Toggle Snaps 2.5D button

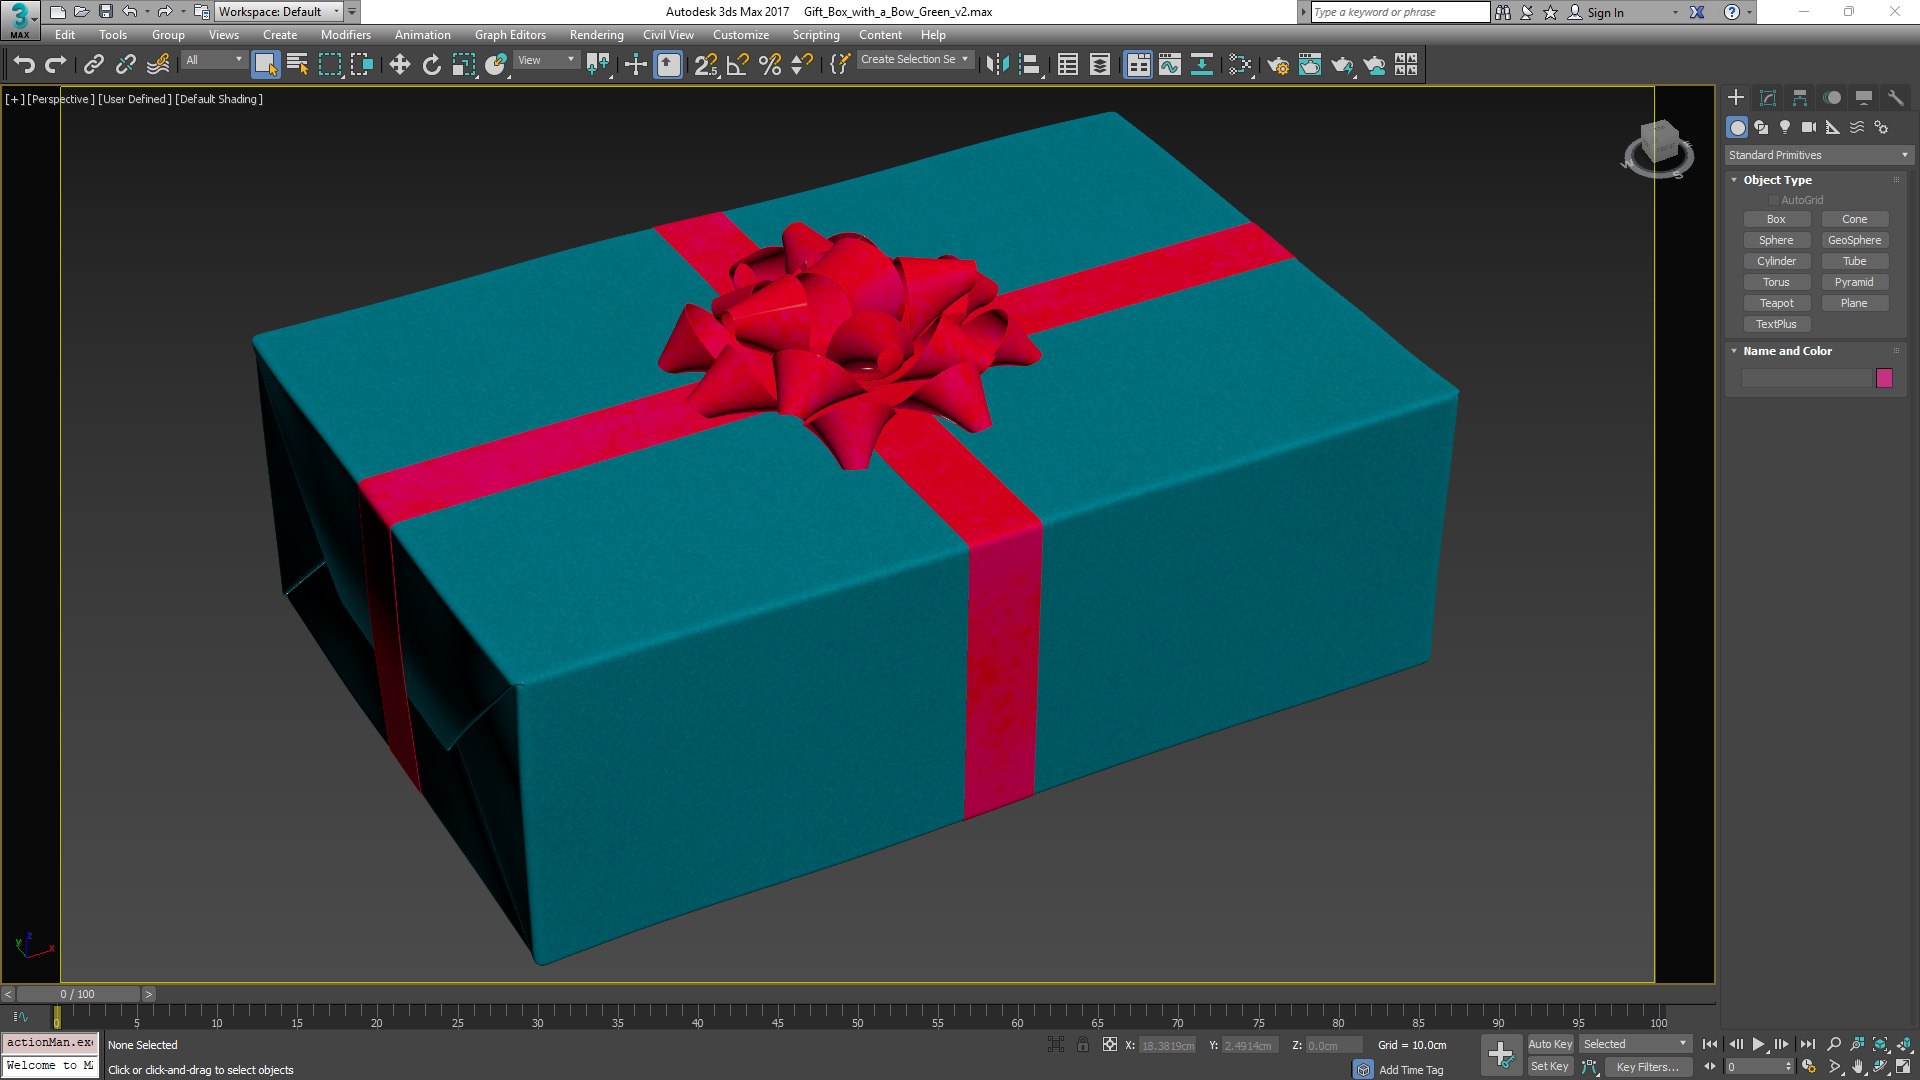click(x=706, y=65)
